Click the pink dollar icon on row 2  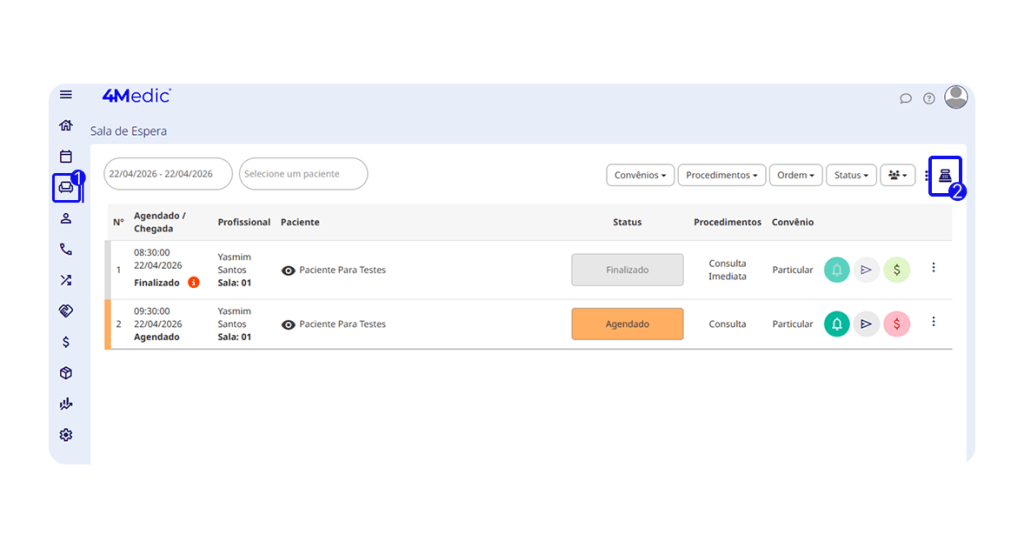[897, 324]
